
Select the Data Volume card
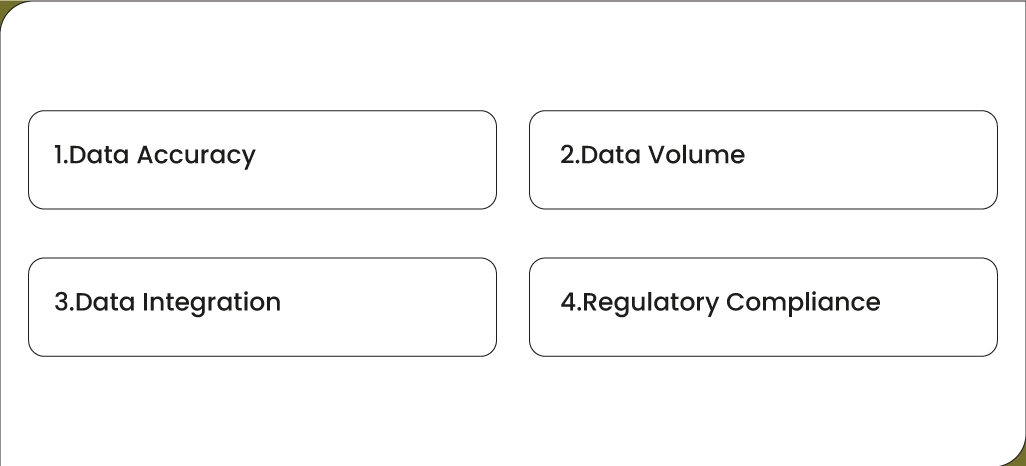click(x=763, y=160)
